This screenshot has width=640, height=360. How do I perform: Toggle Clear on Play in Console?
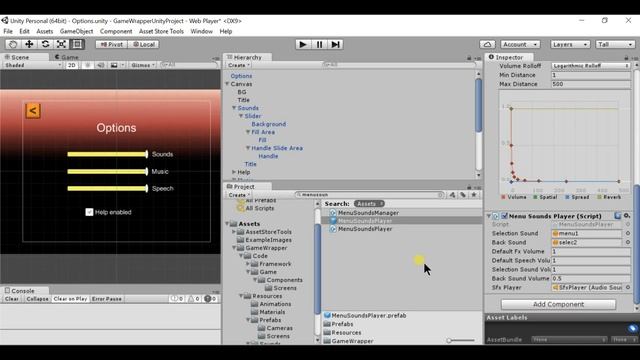[70, 299]
